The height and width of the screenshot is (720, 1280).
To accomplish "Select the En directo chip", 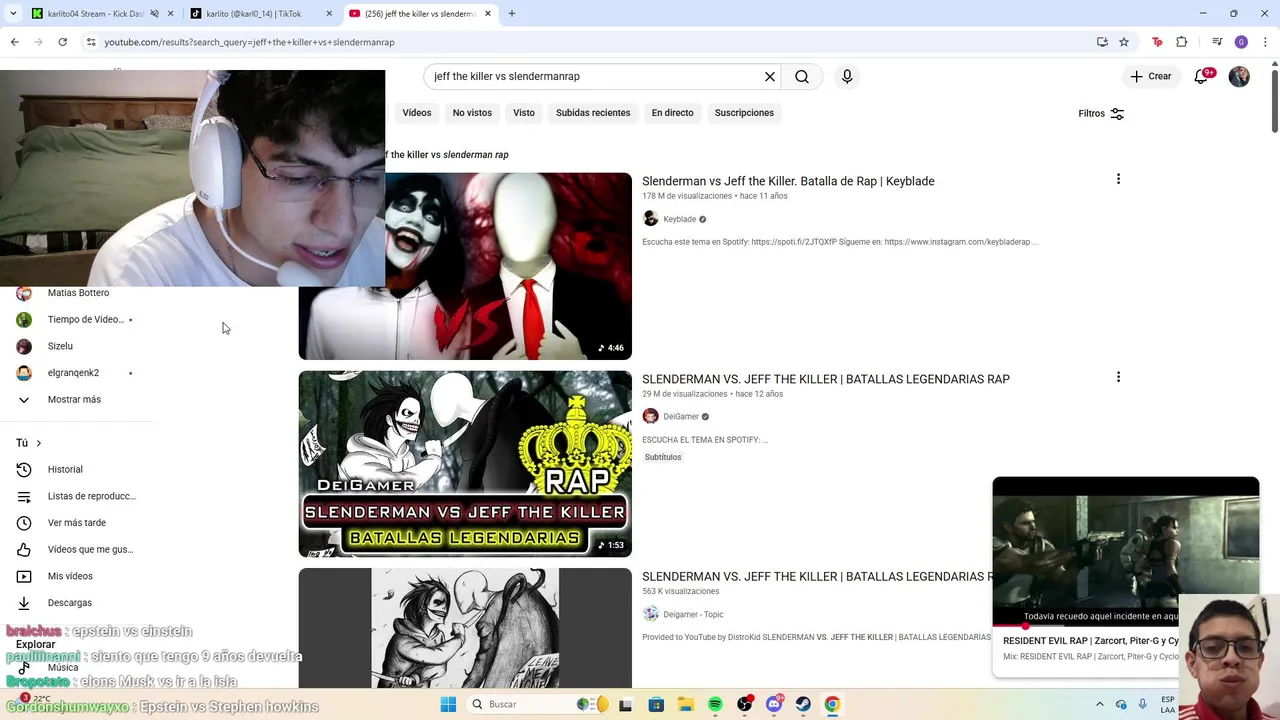I will (672, 113).
